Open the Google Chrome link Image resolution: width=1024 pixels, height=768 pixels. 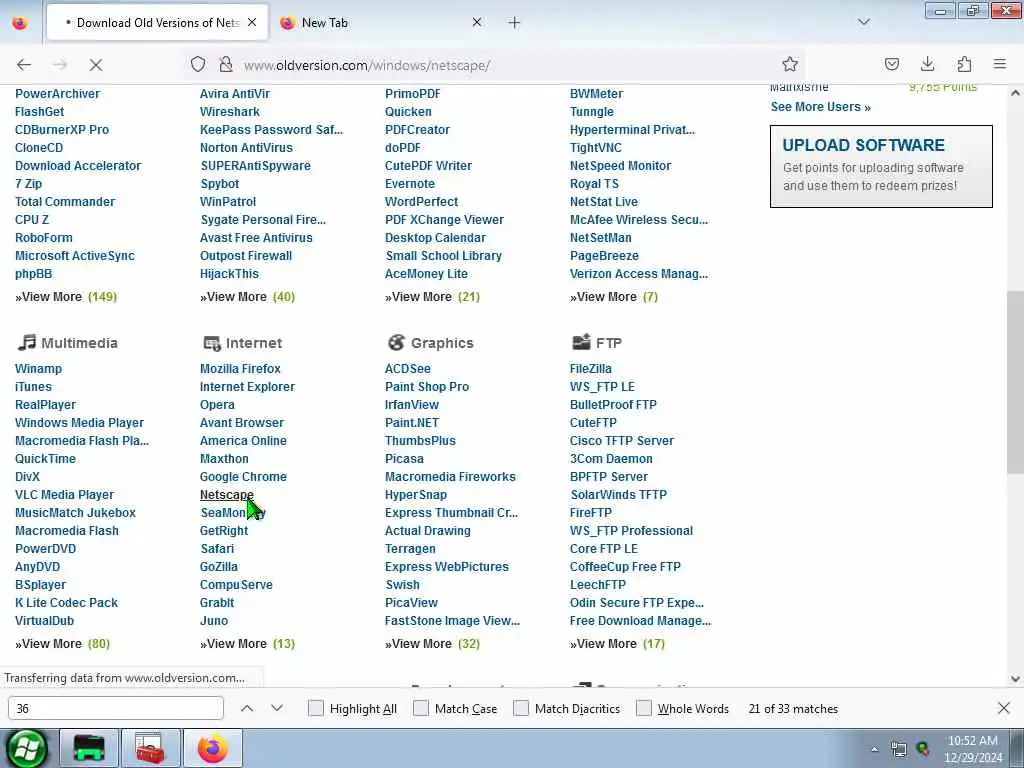(x=243, y=477)
